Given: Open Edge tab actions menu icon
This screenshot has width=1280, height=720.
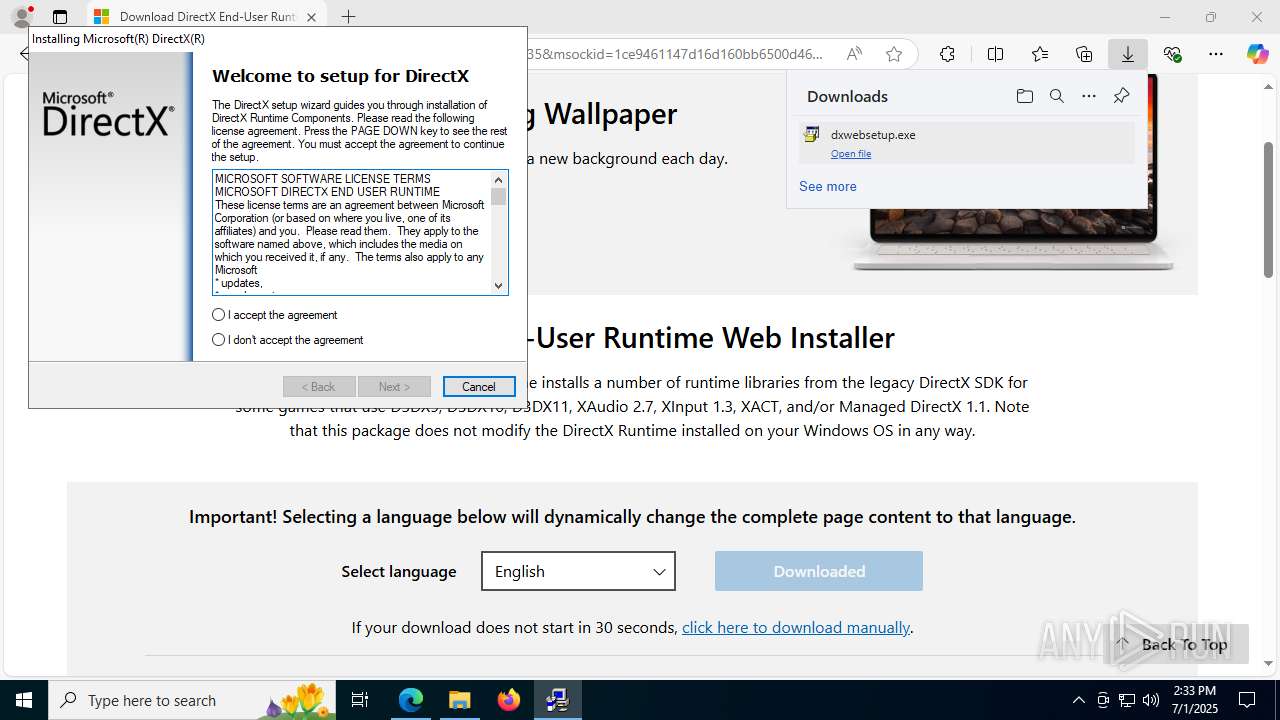Looking at the screenshot, I should point(60,17).
